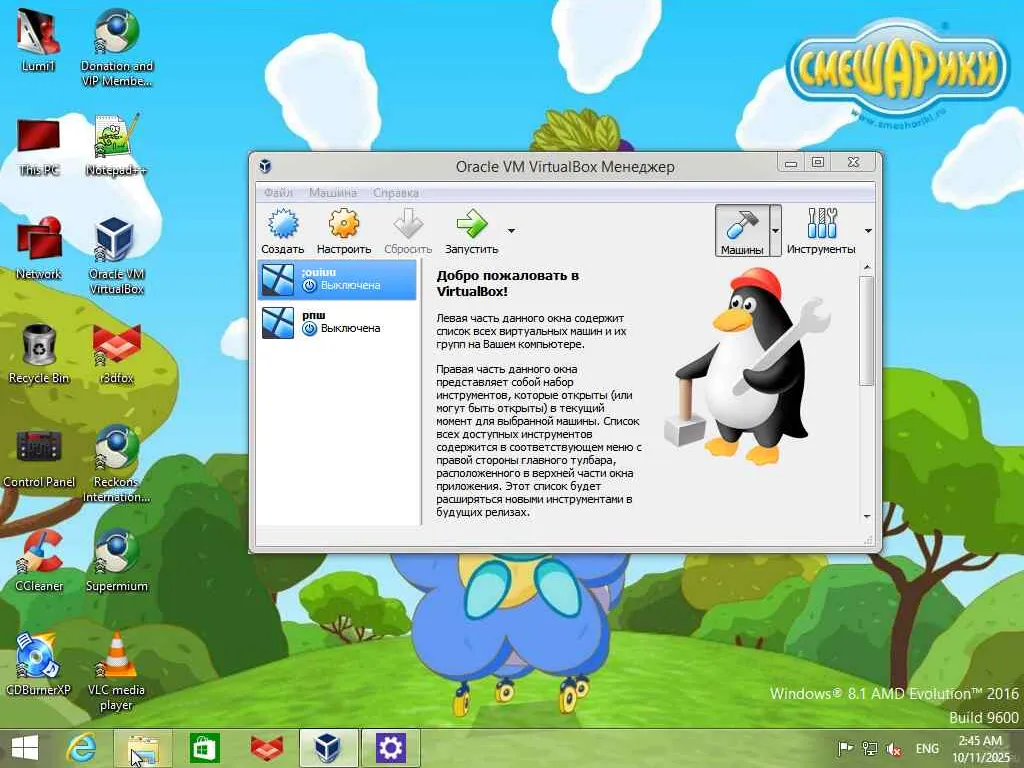Screen dimensions: 1024x768
Task: Click the muted volume tray icon
Action: (x=894, y=748)
